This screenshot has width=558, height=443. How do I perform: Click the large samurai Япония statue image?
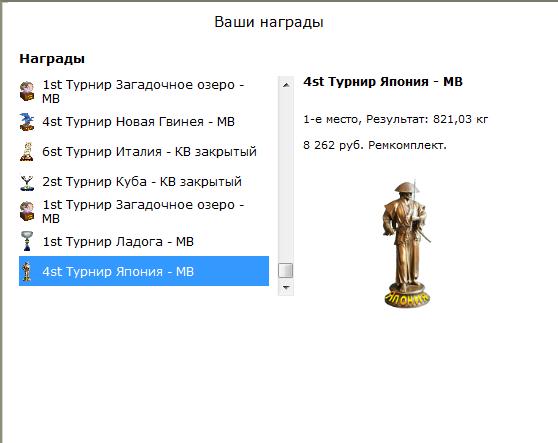[x=407, y=244]
